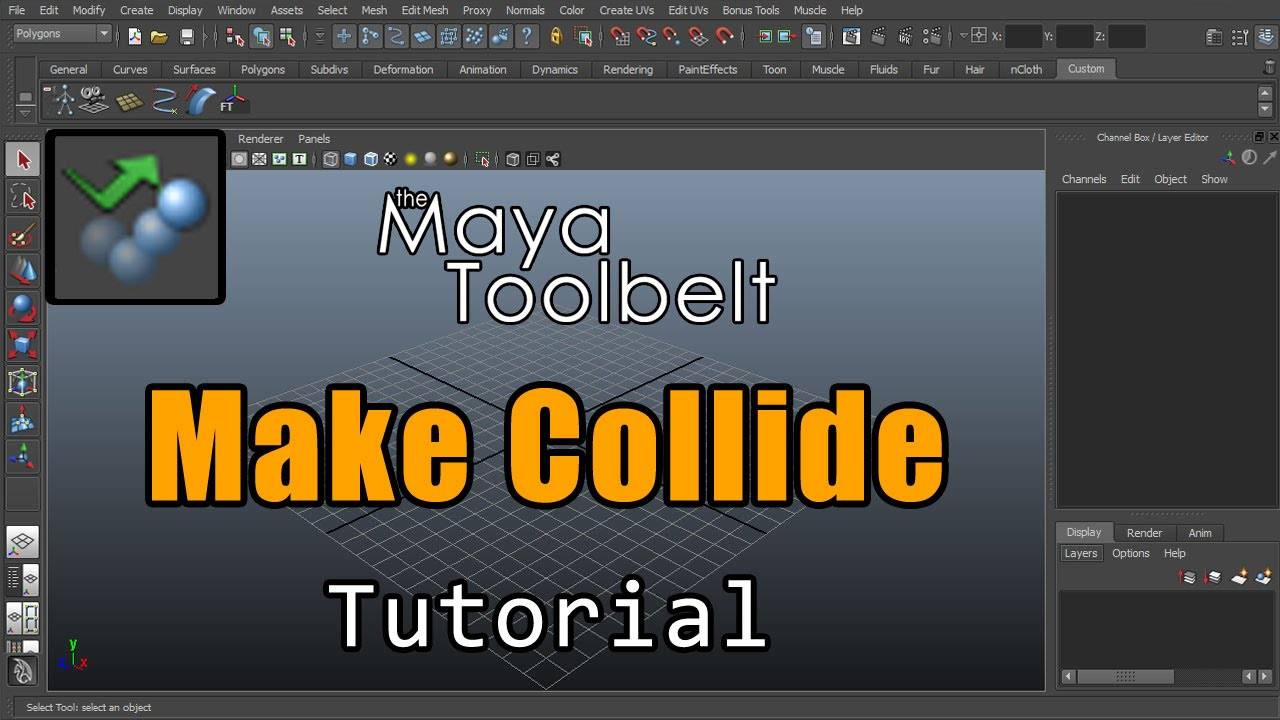Click the yellow Use all lights sphere icon
This screenshot has width=1280, height=720.
[410, 159]
